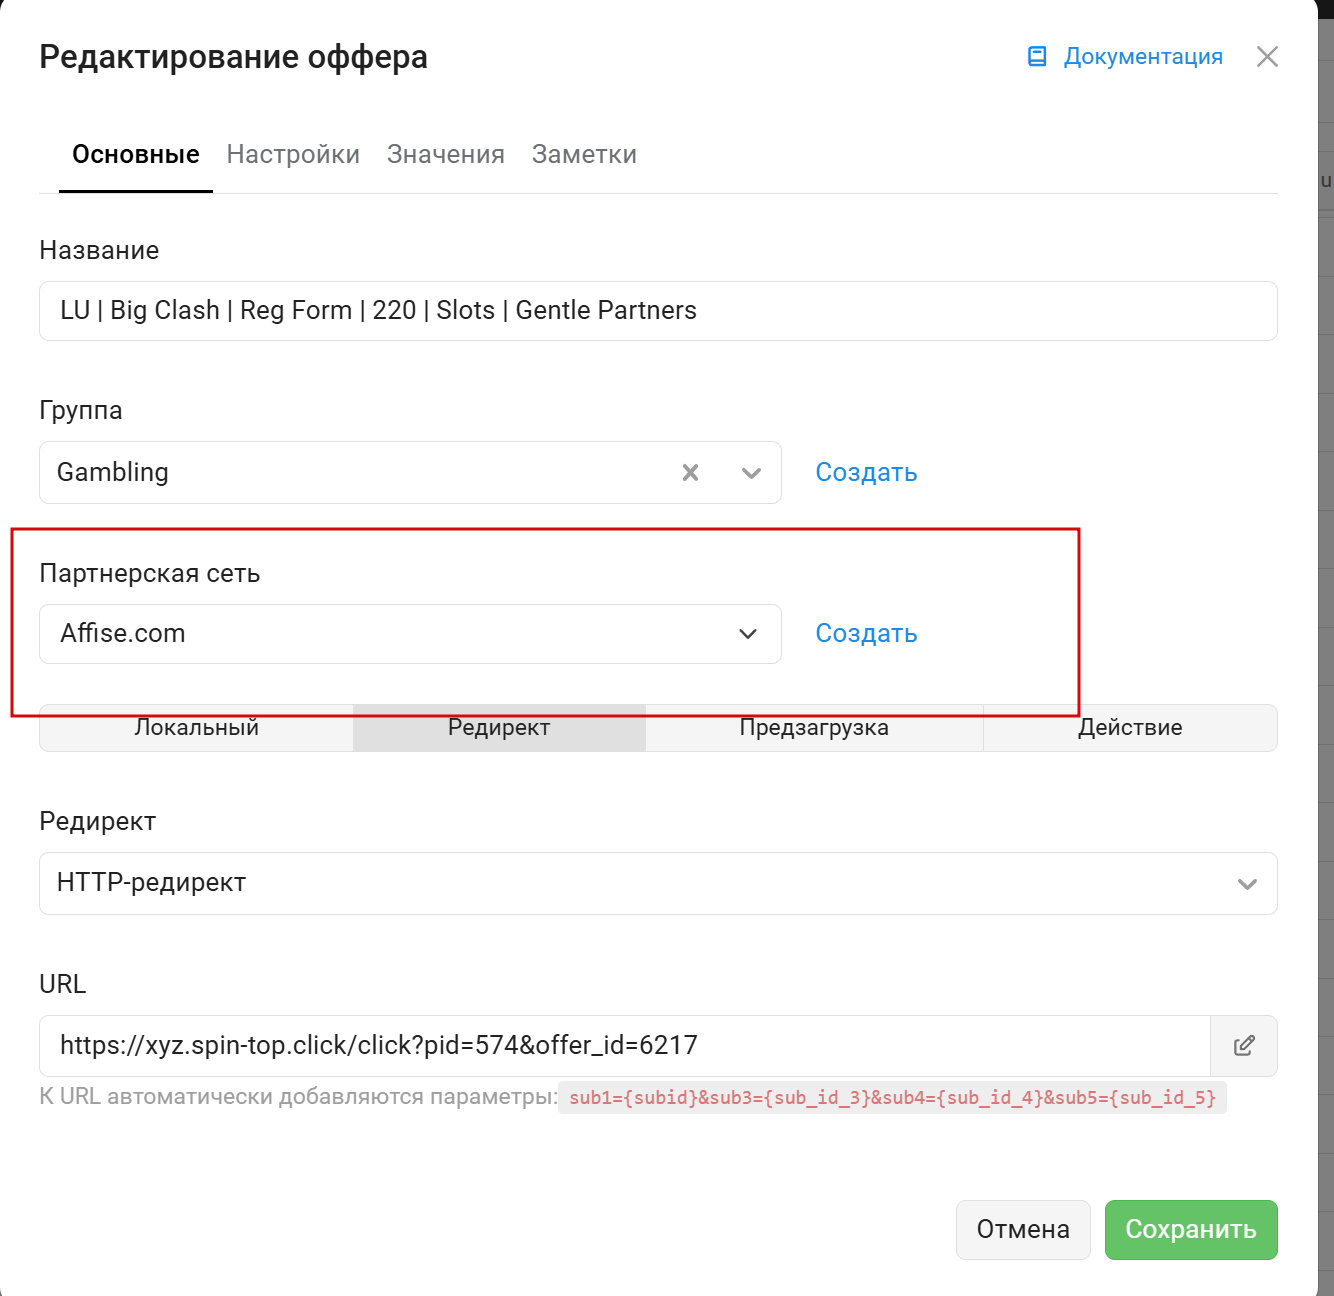Image resolution: width=1334 pixels, height=1296 pixels.
Task: Focus the Название name input field
Action: tap(658, 311)
